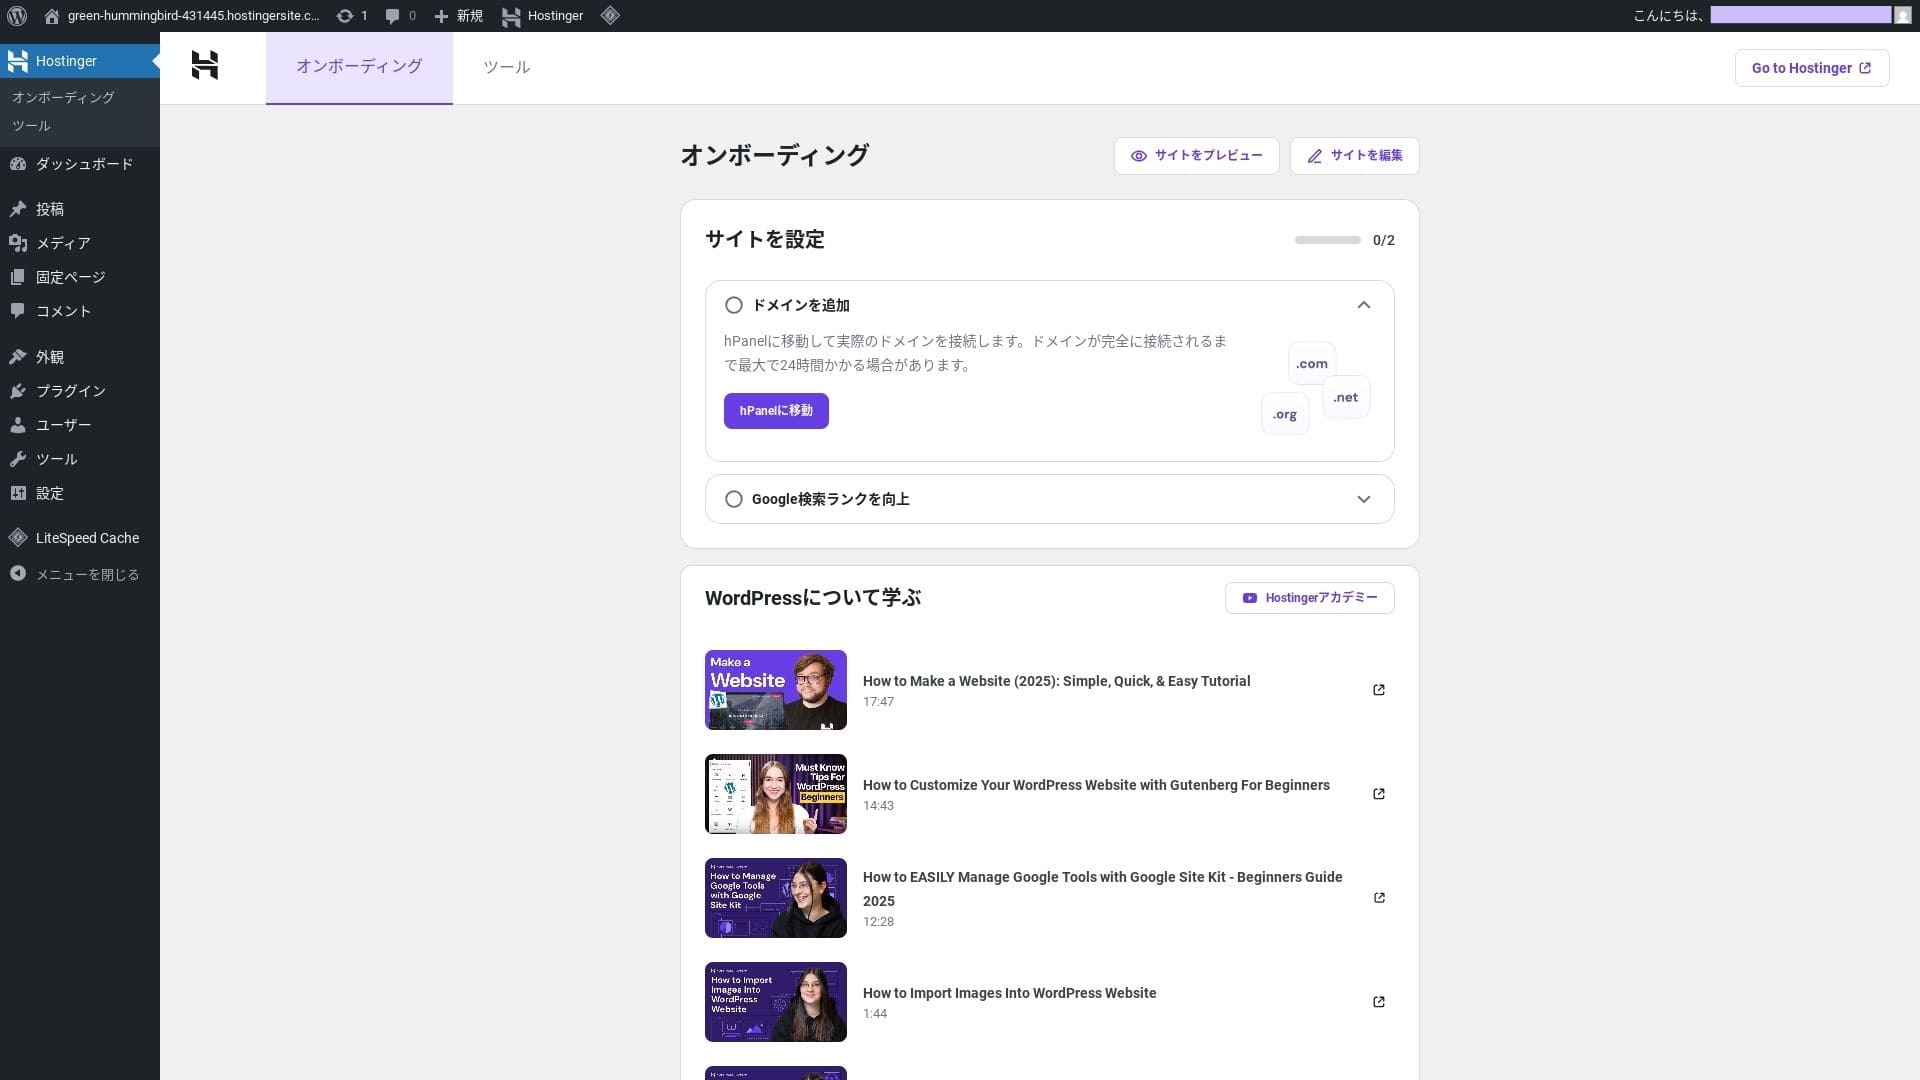Image resolution: width=1920 pixels, height=1080 pixels.
Task: Mark ドメインを追加 step circle as done
Action: coord(734,306)
